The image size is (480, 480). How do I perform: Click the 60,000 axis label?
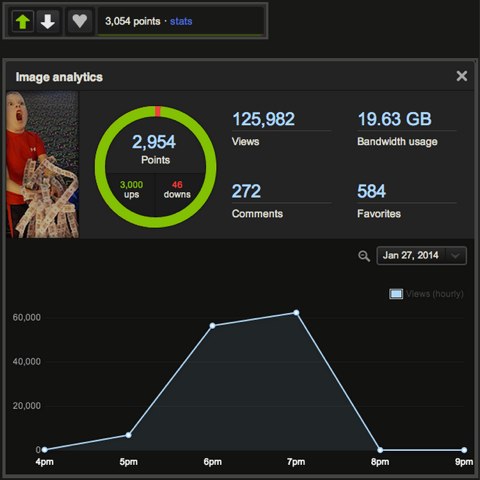coord(27,317)
